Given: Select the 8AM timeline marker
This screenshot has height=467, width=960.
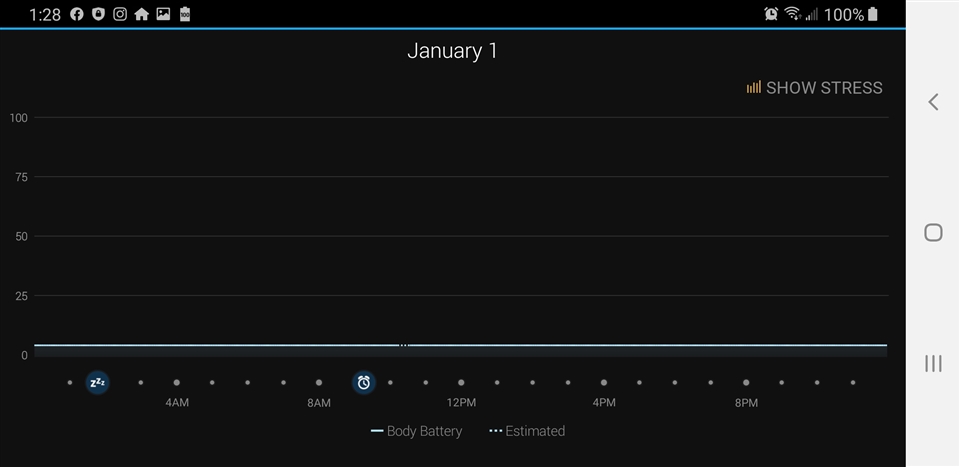Looking at the screenshot, I should (x=319, y=383).
